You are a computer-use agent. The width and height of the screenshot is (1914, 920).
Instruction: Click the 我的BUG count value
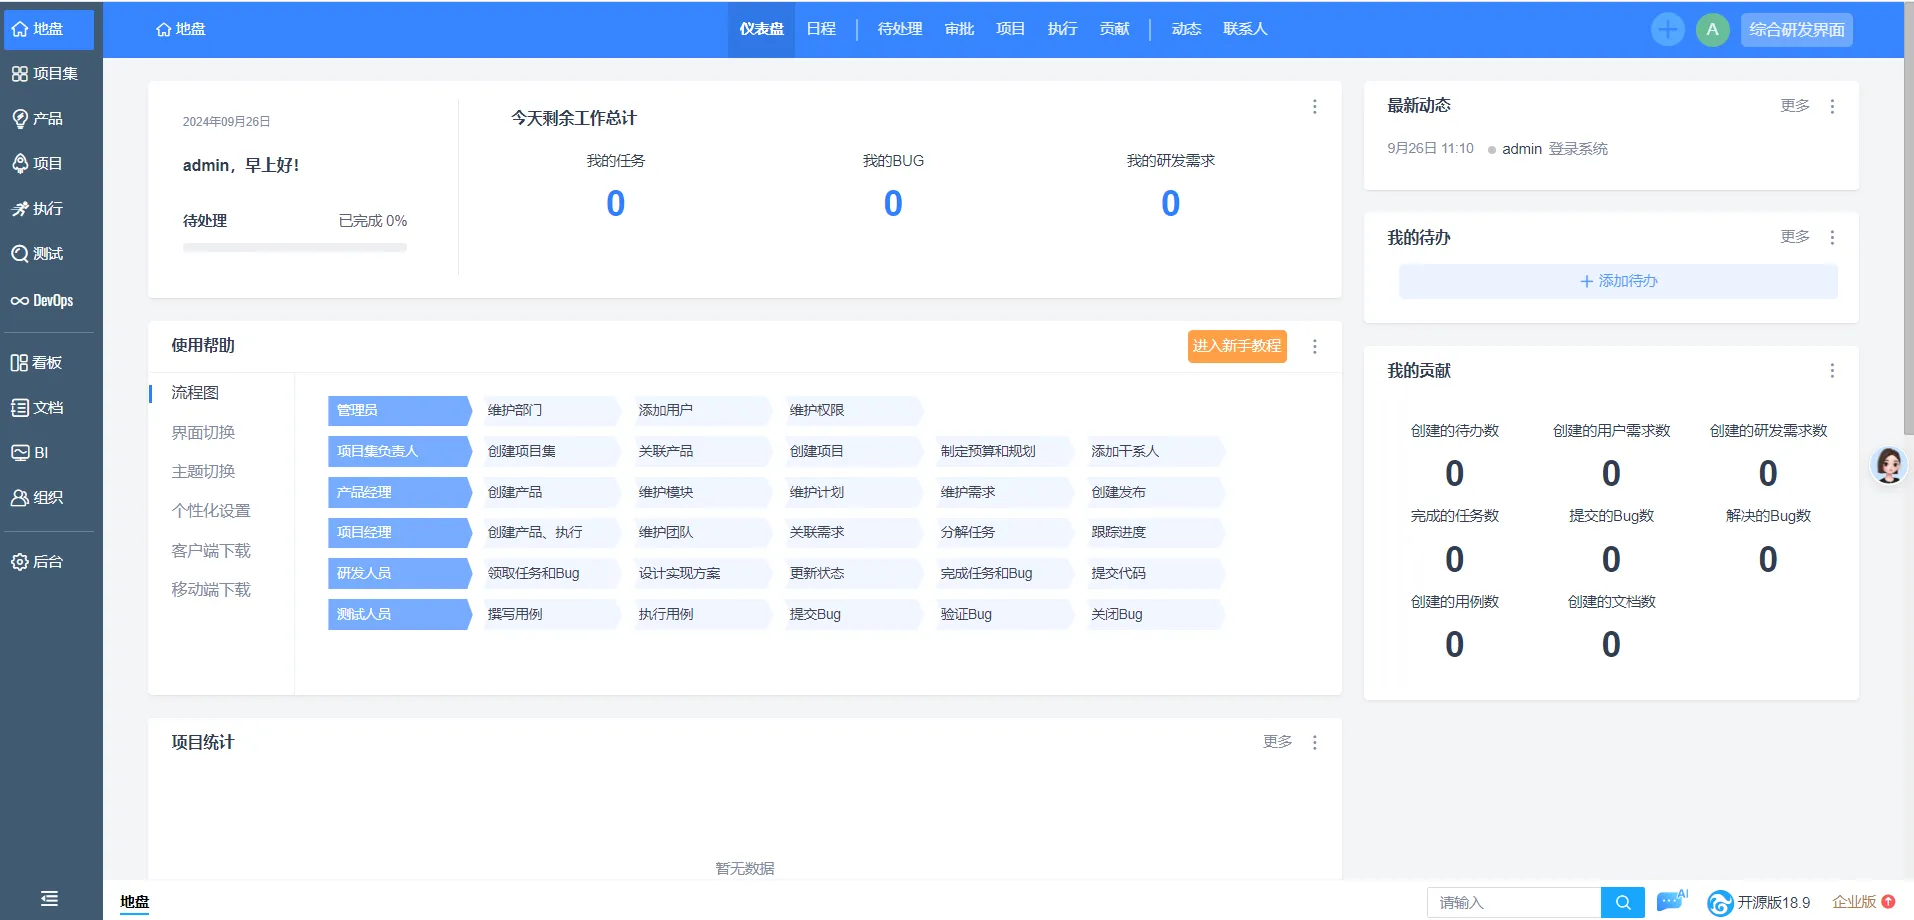(893, 204)
